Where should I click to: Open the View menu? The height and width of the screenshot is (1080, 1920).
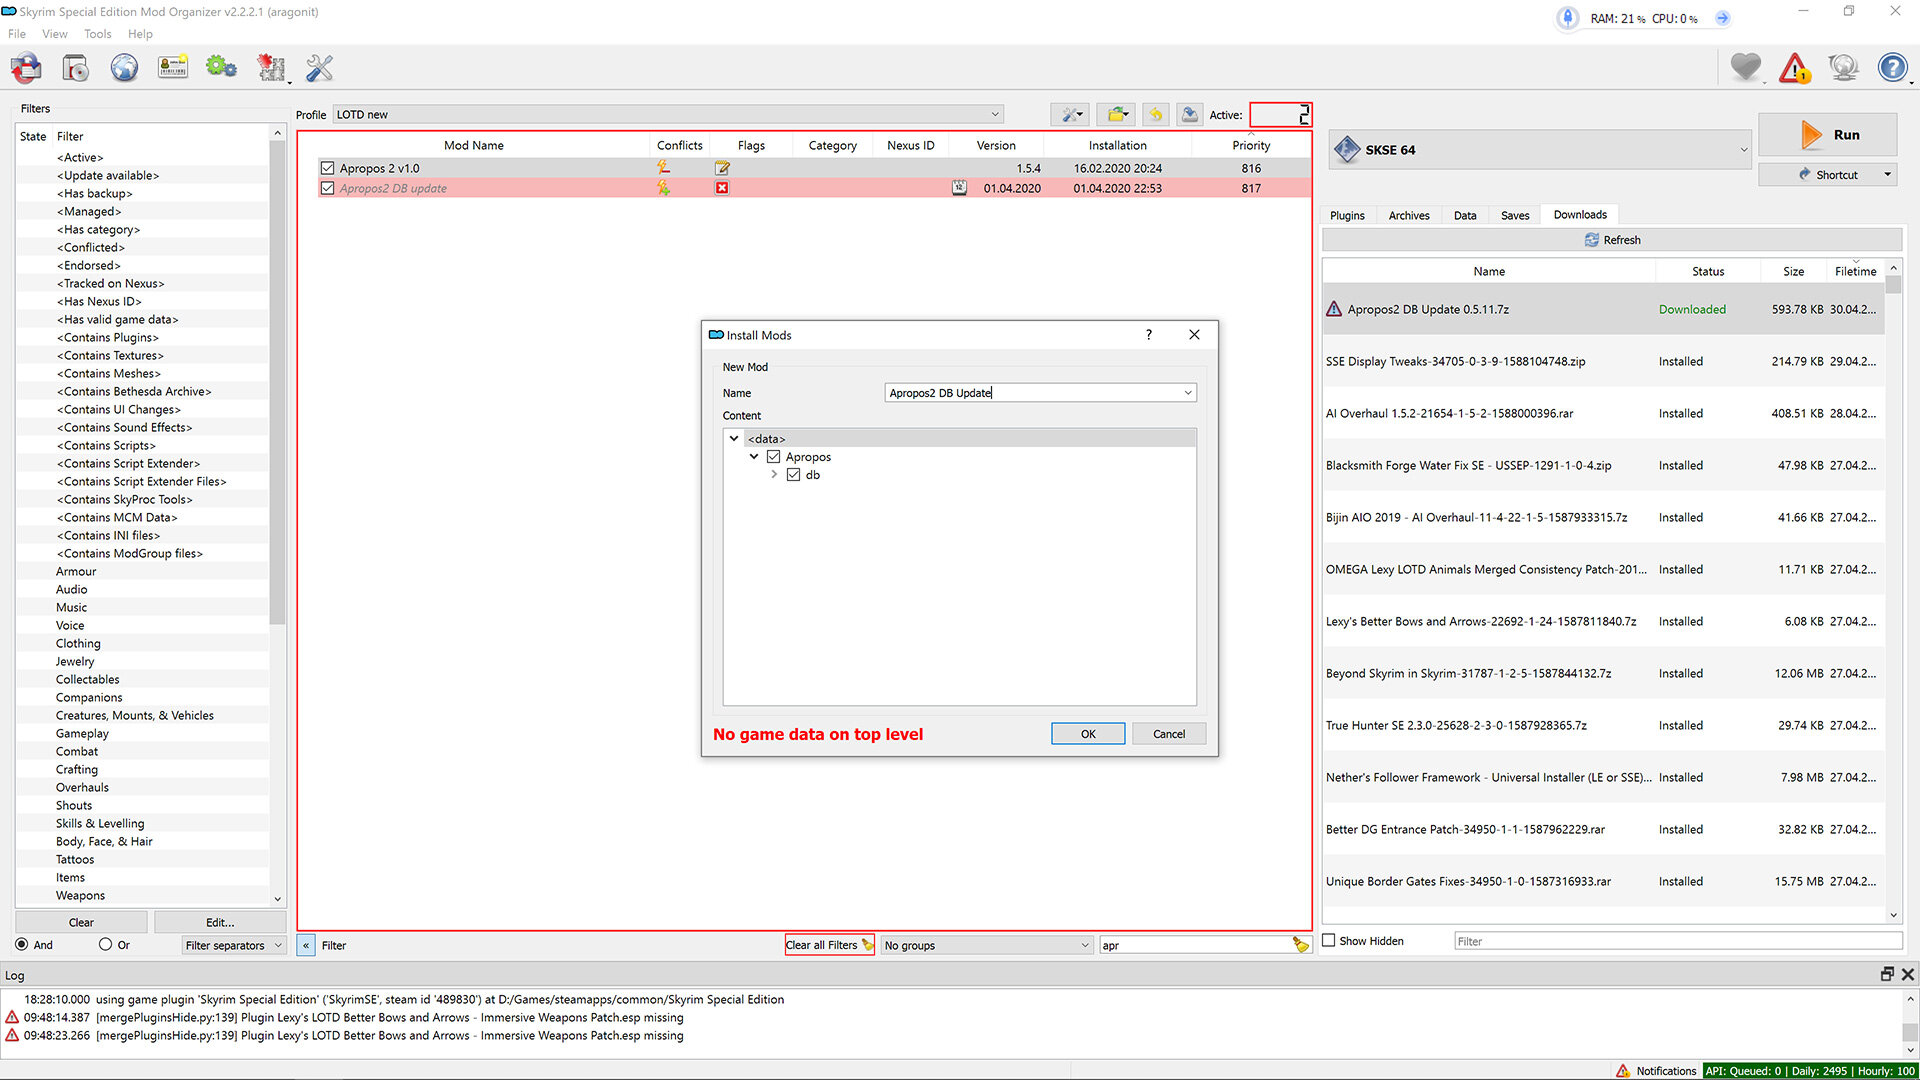click(55, 34)
